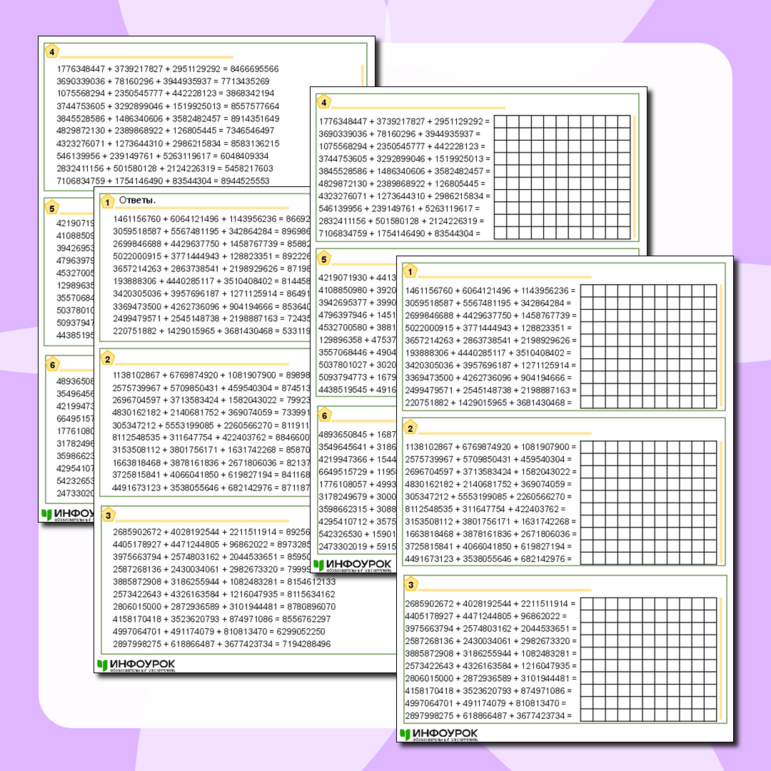
Task: Select the calculation grid in front worksheet section 2
Action: (x=648, y=503)
